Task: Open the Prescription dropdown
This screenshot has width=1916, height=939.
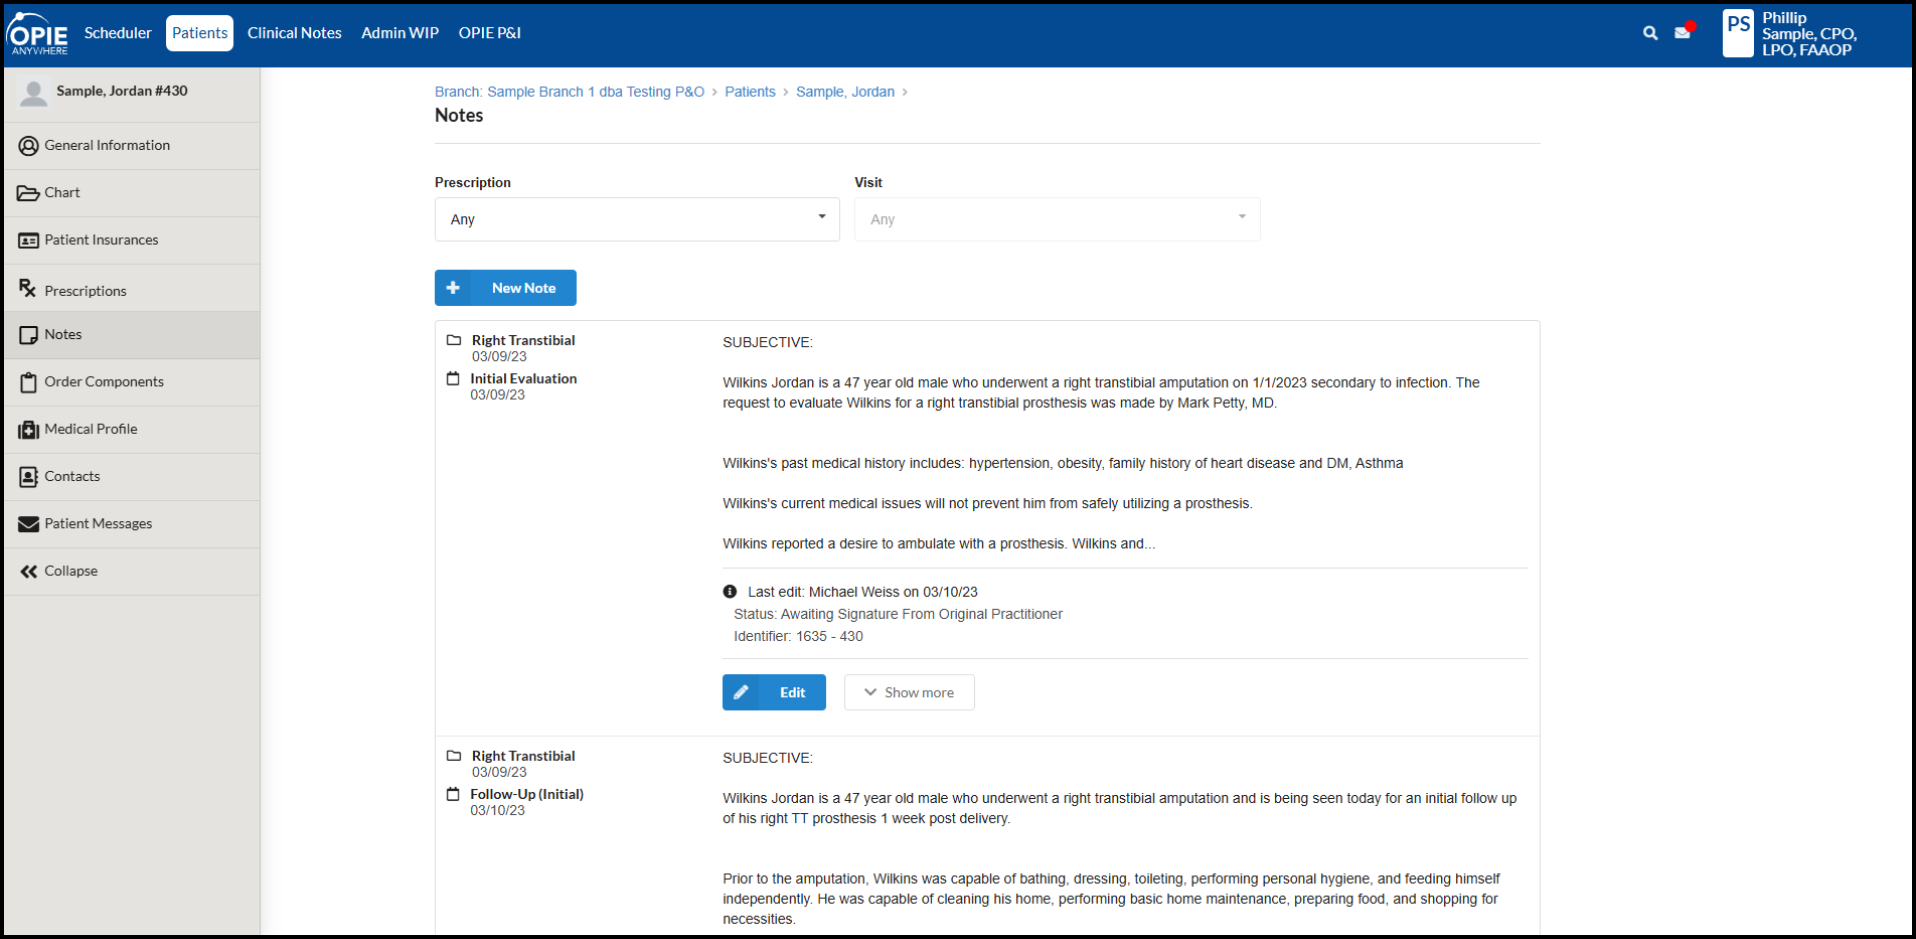Action: (637, 219)
